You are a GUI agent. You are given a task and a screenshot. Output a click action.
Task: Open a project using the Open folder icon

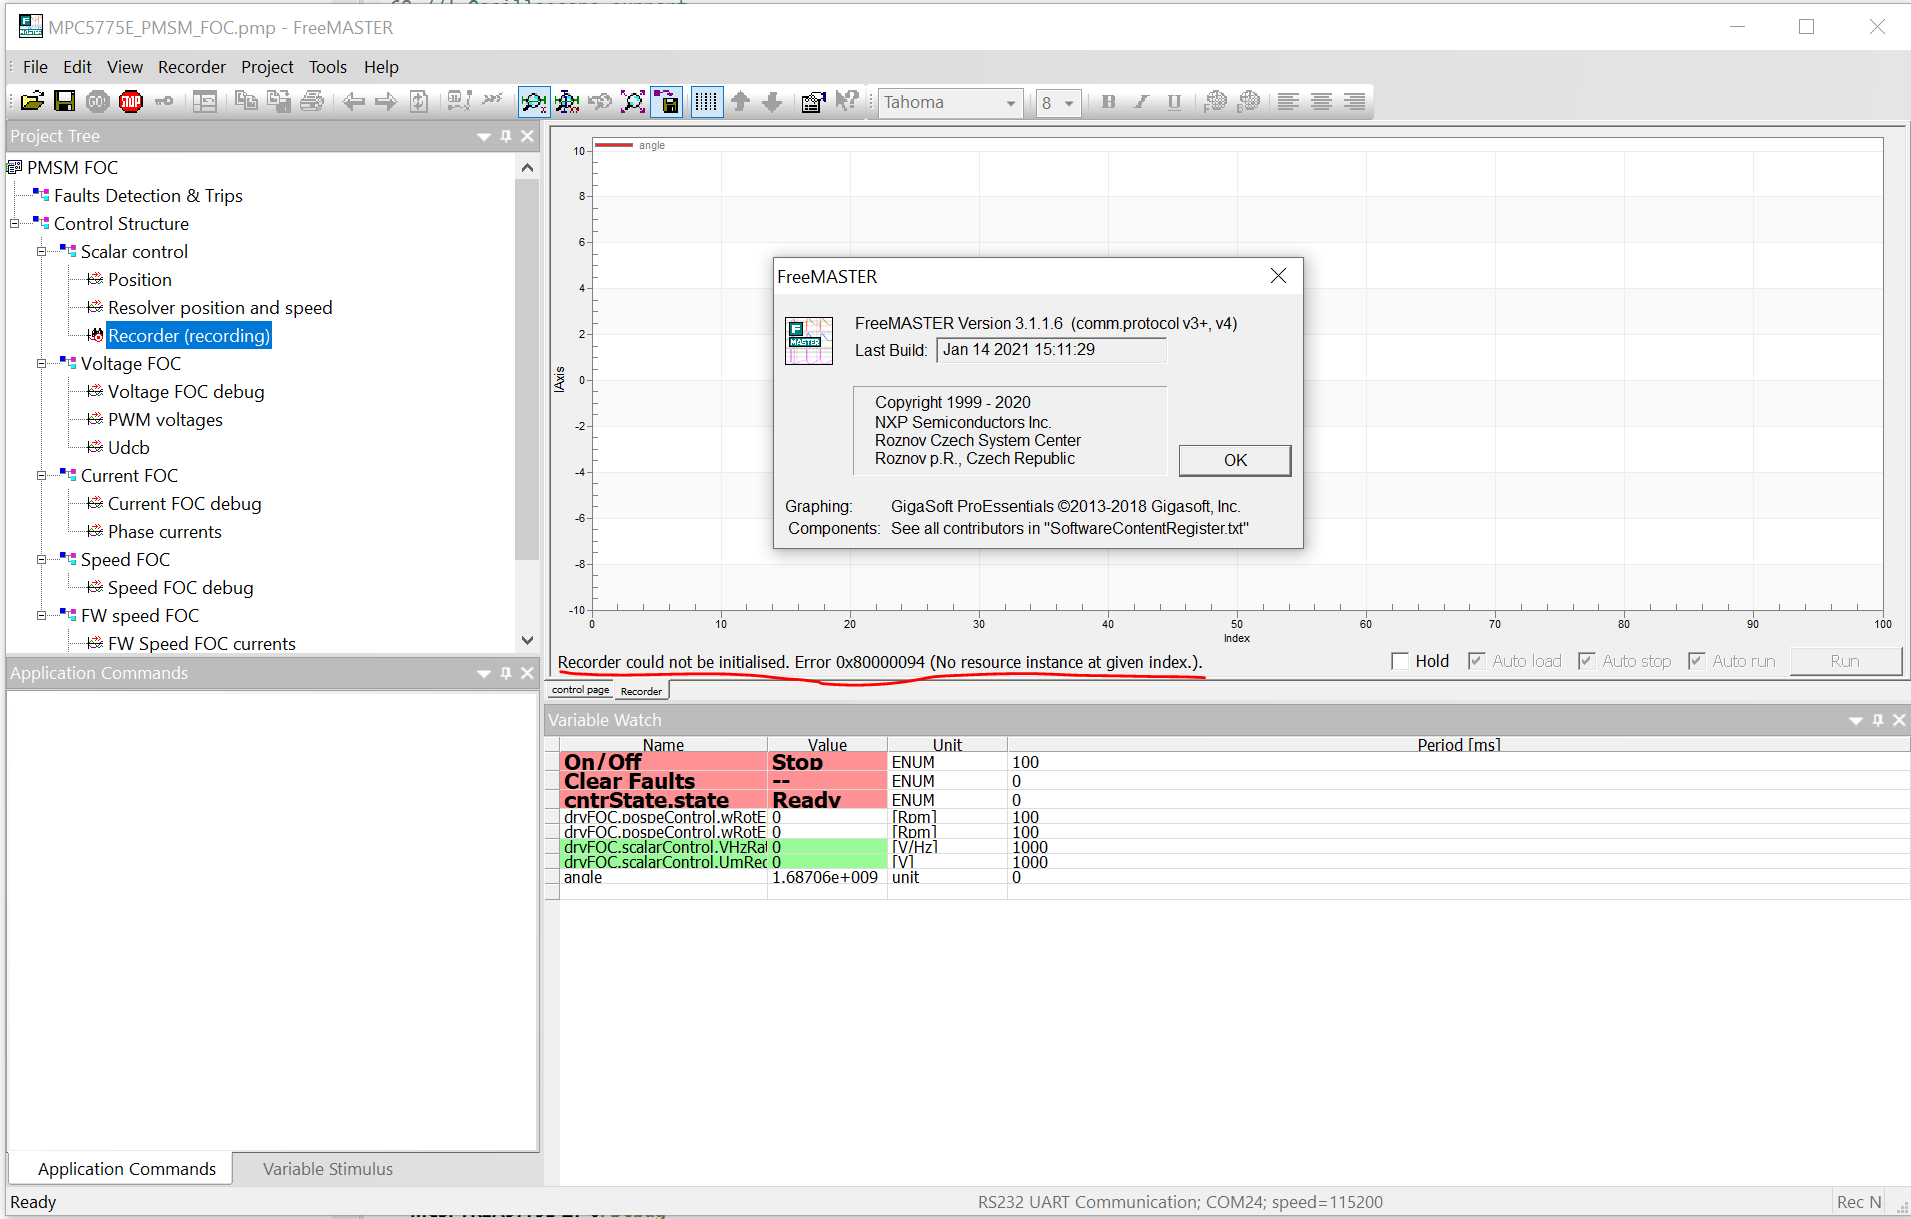pyautogui.click(x=31, y=101)
